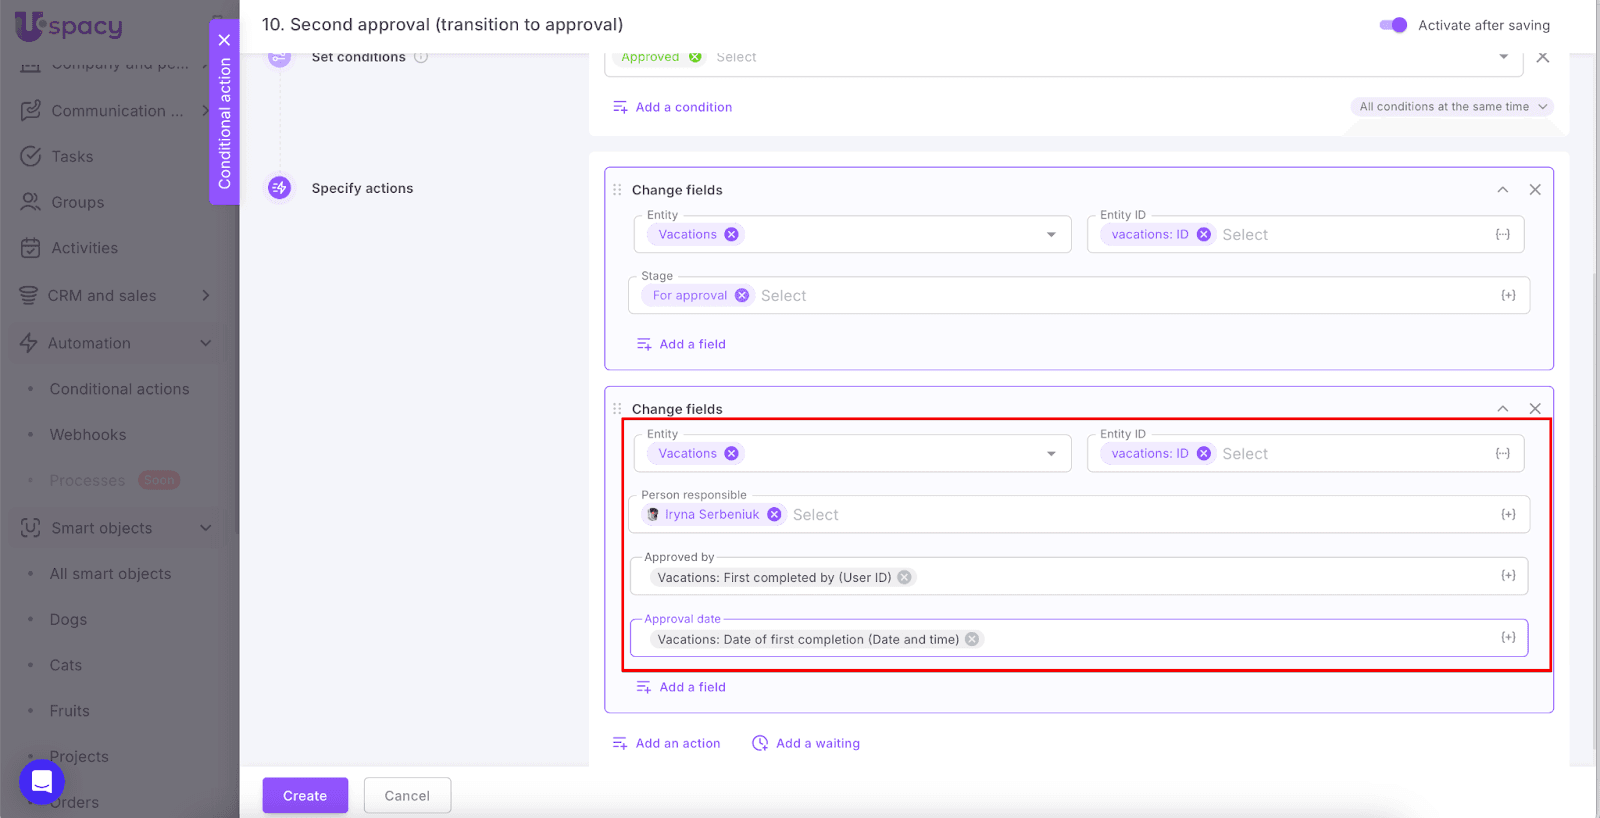Screen dimensions: 1600x818
Task: Remove the Iryna Serbeniuk responsible person chip
Action: (x=774, y=515)
